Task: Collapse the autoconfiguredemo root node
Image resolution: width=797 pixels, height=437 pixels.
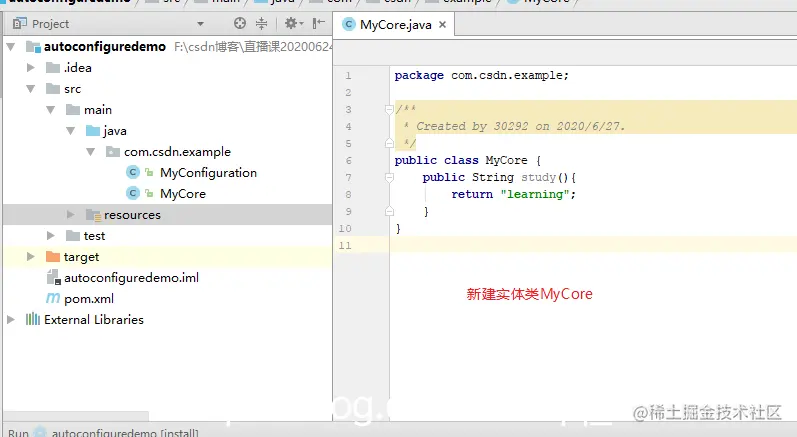Action: click(x=10, y=47)
